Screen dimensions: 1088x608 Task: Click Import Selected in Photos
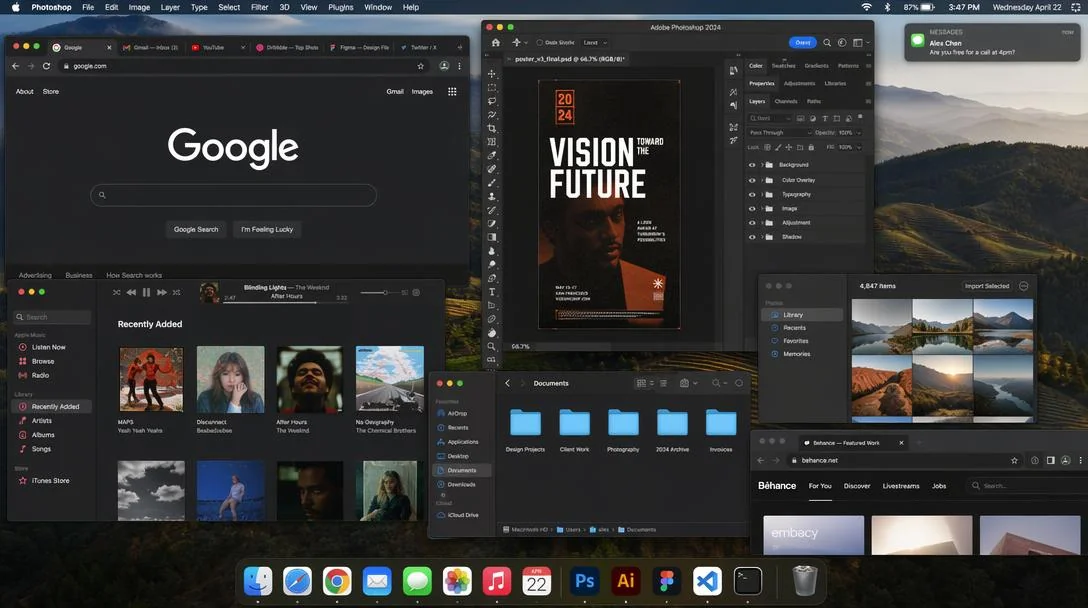[987, 286]
